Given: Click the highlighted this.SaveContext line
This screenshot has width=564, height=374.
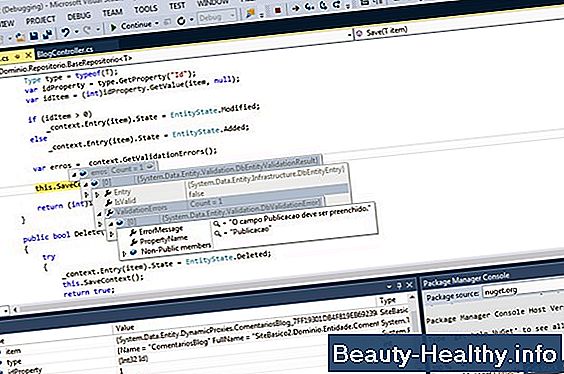Looking at the screenshot, I should coord(58,187).
